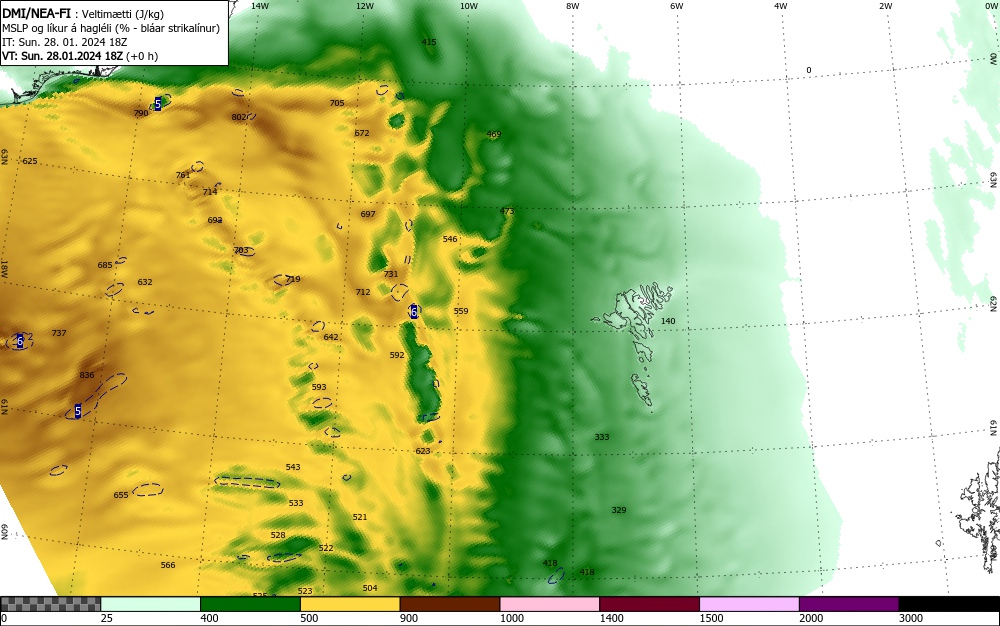Click the pink 1000–1400 legend swatch
The image size is (1000, 626).
pyautogui.click(x=549, y=604)
